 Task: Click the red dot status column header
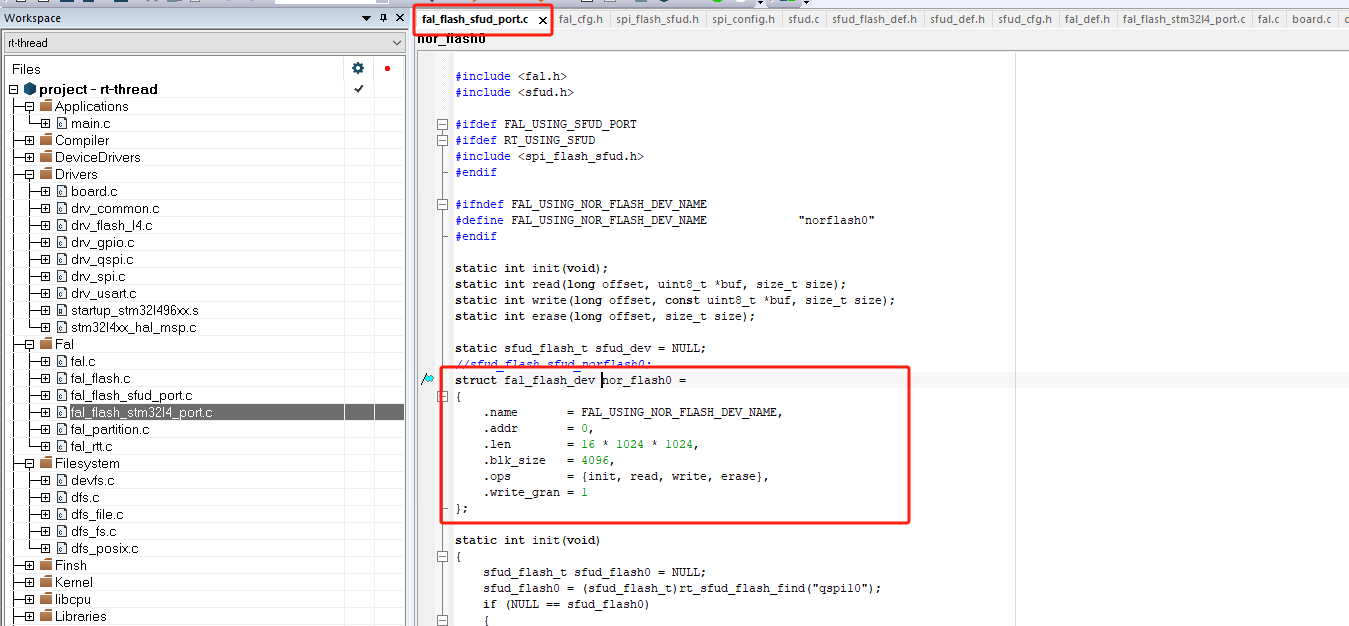click(x=387, y=68)
